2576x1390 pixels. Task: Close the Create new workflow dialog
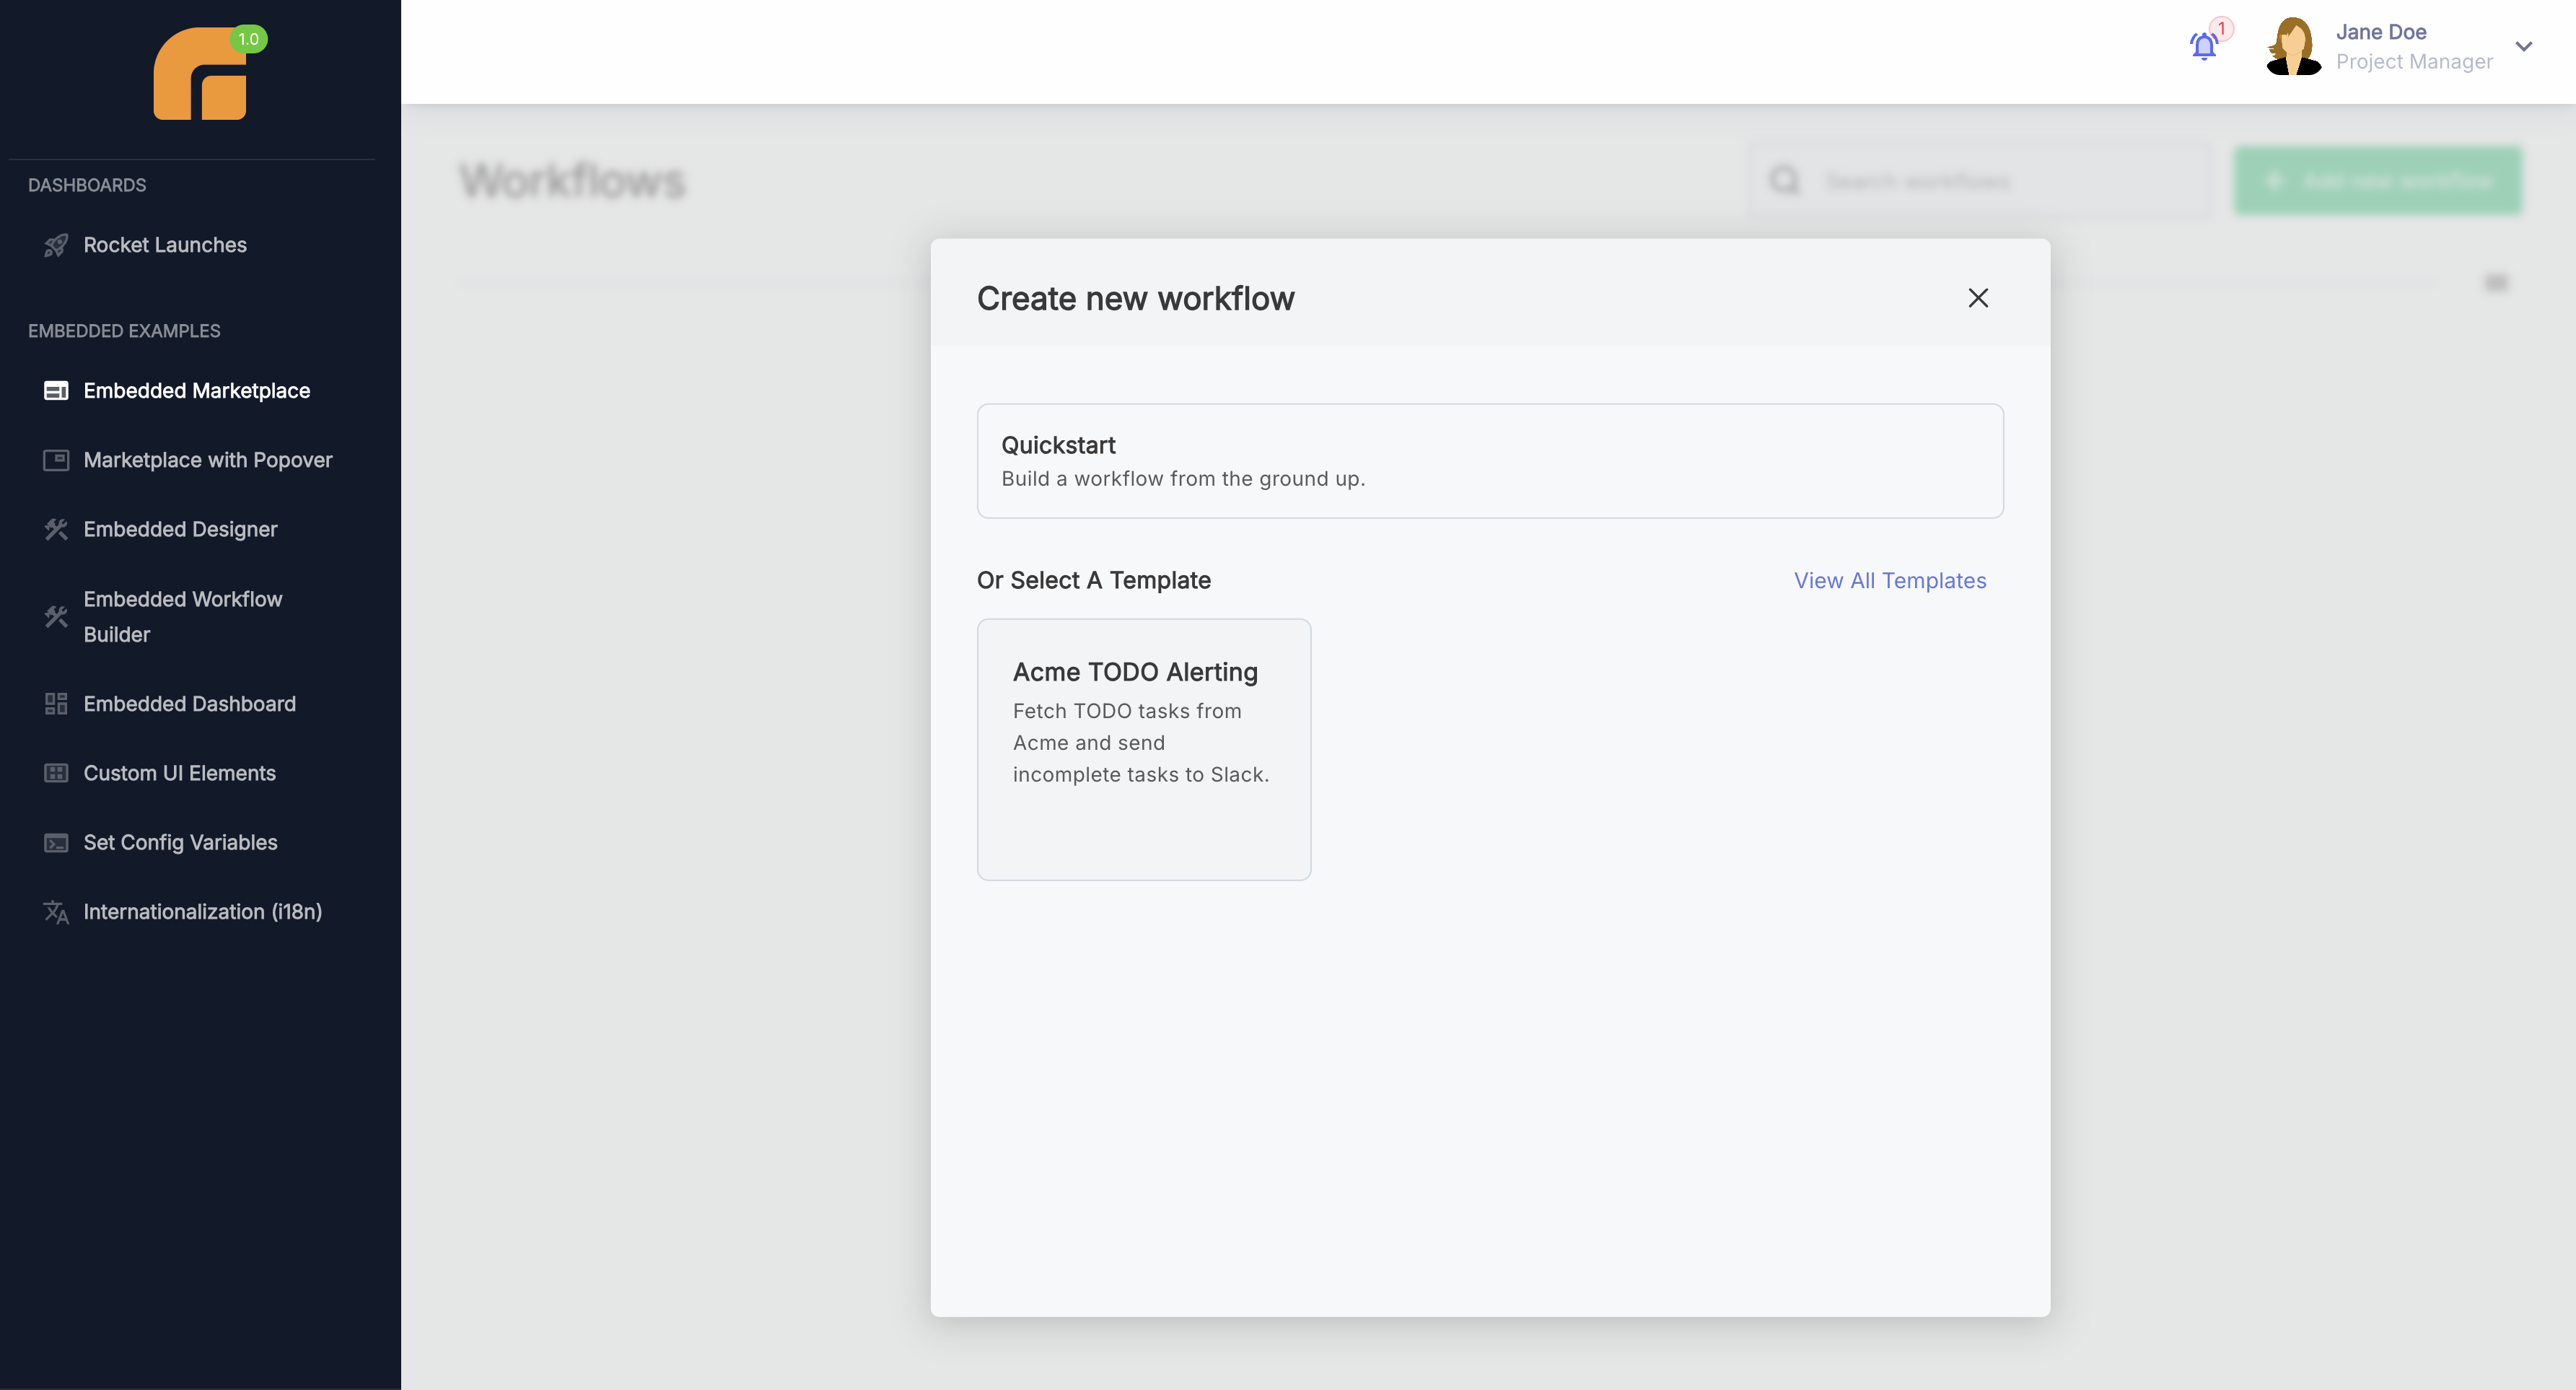[x=1978, y=298]
